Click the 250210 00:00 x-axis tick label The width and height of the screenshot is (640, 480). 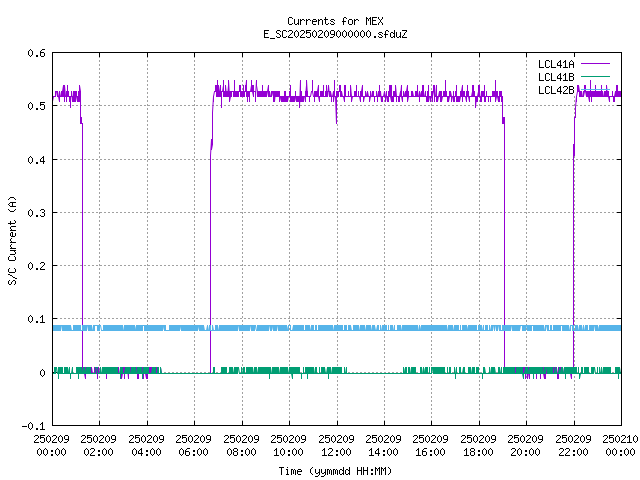click(620, 445)
